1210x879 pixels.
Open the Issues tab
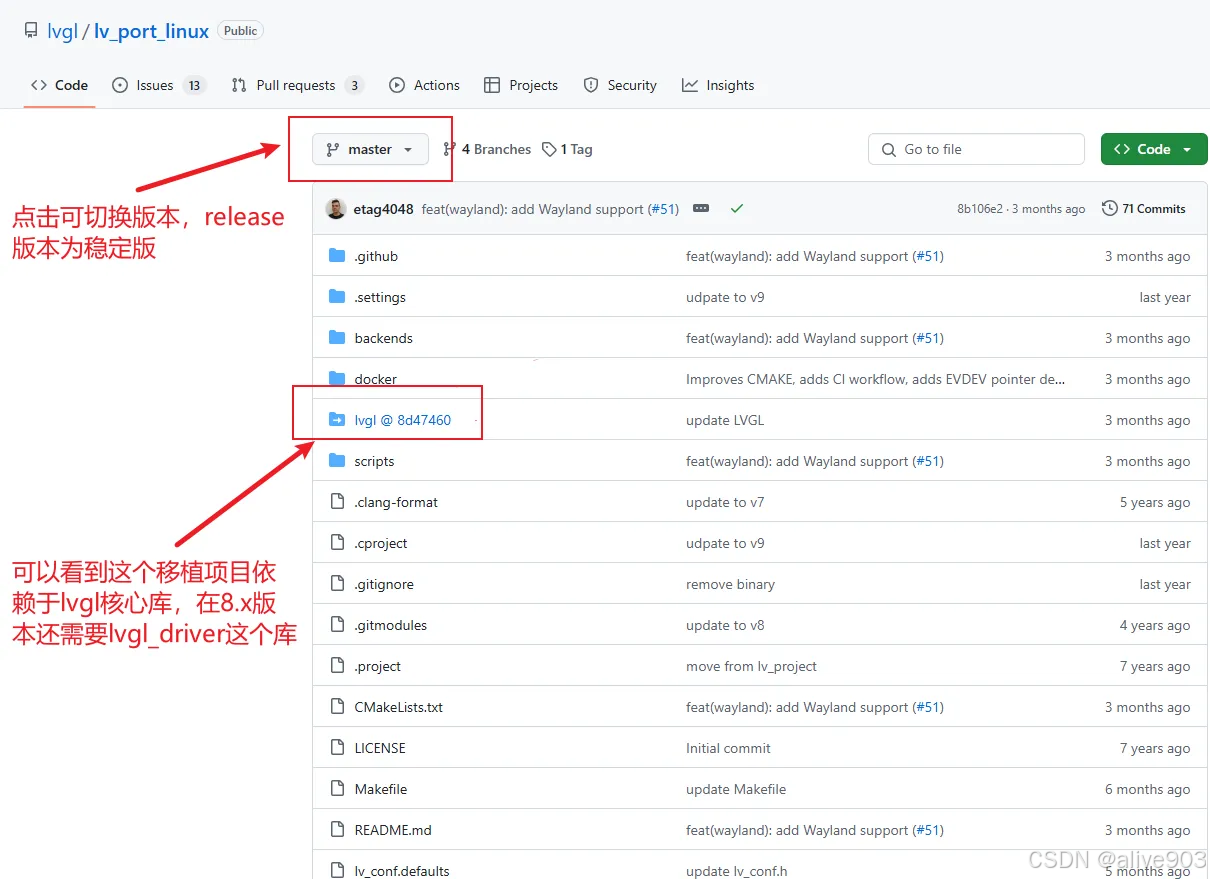click(x=158, y=85)
